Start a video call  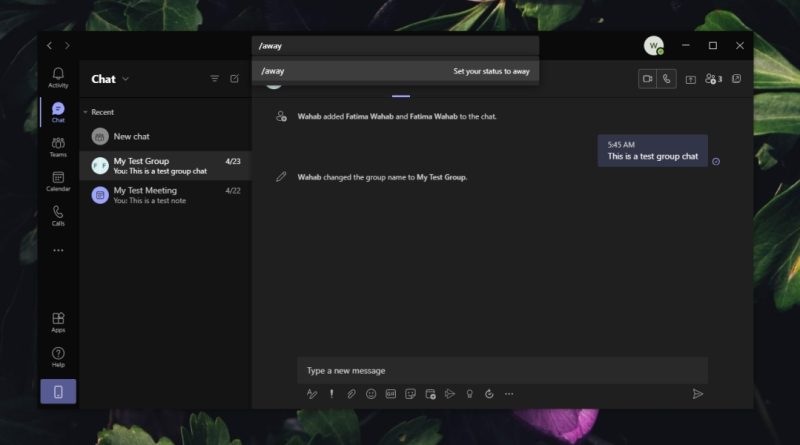(x=647, y=79)
